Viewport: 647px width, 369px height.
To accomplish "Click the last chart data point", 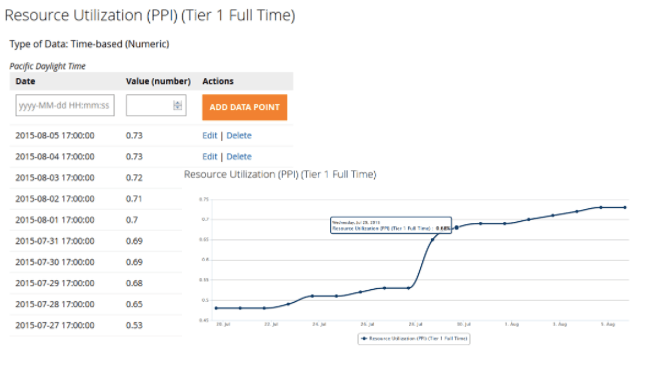I will 625,207.
